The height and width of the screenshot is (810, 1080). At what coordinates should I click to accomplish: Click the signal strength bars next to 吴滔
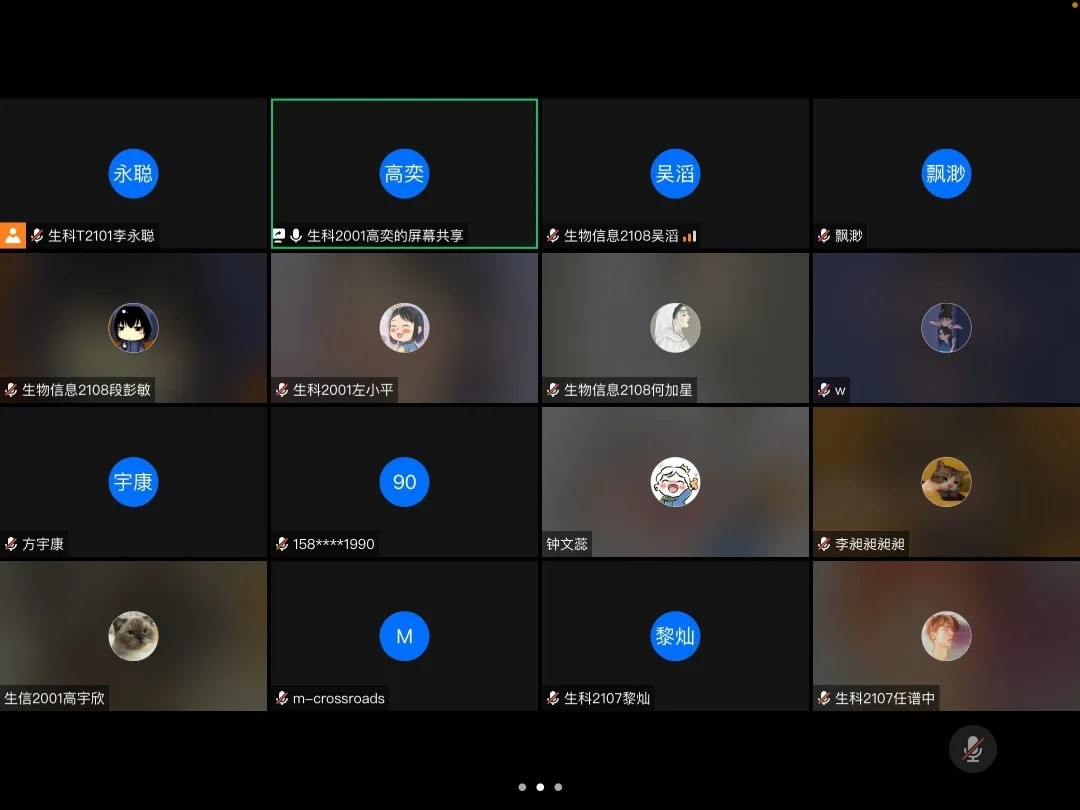[x=690, y=236]
